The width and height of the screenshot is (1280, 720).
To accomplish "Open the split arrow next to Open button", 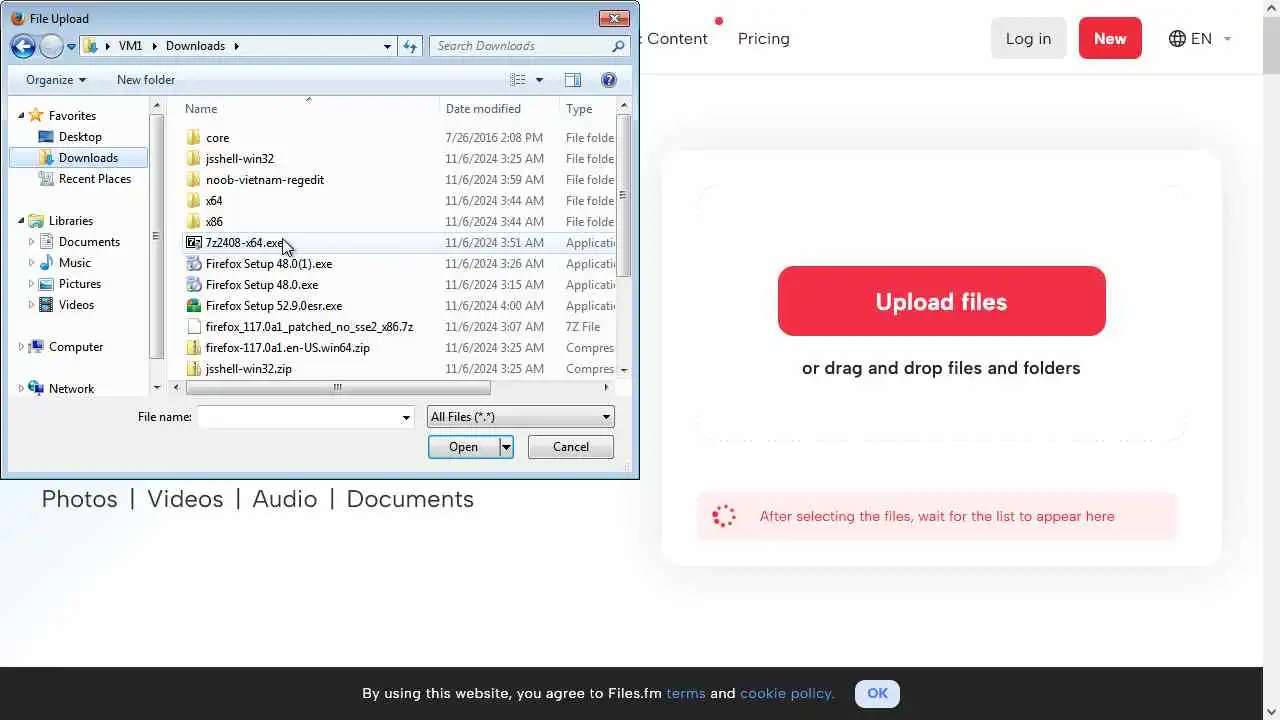I will click(506, 447).
